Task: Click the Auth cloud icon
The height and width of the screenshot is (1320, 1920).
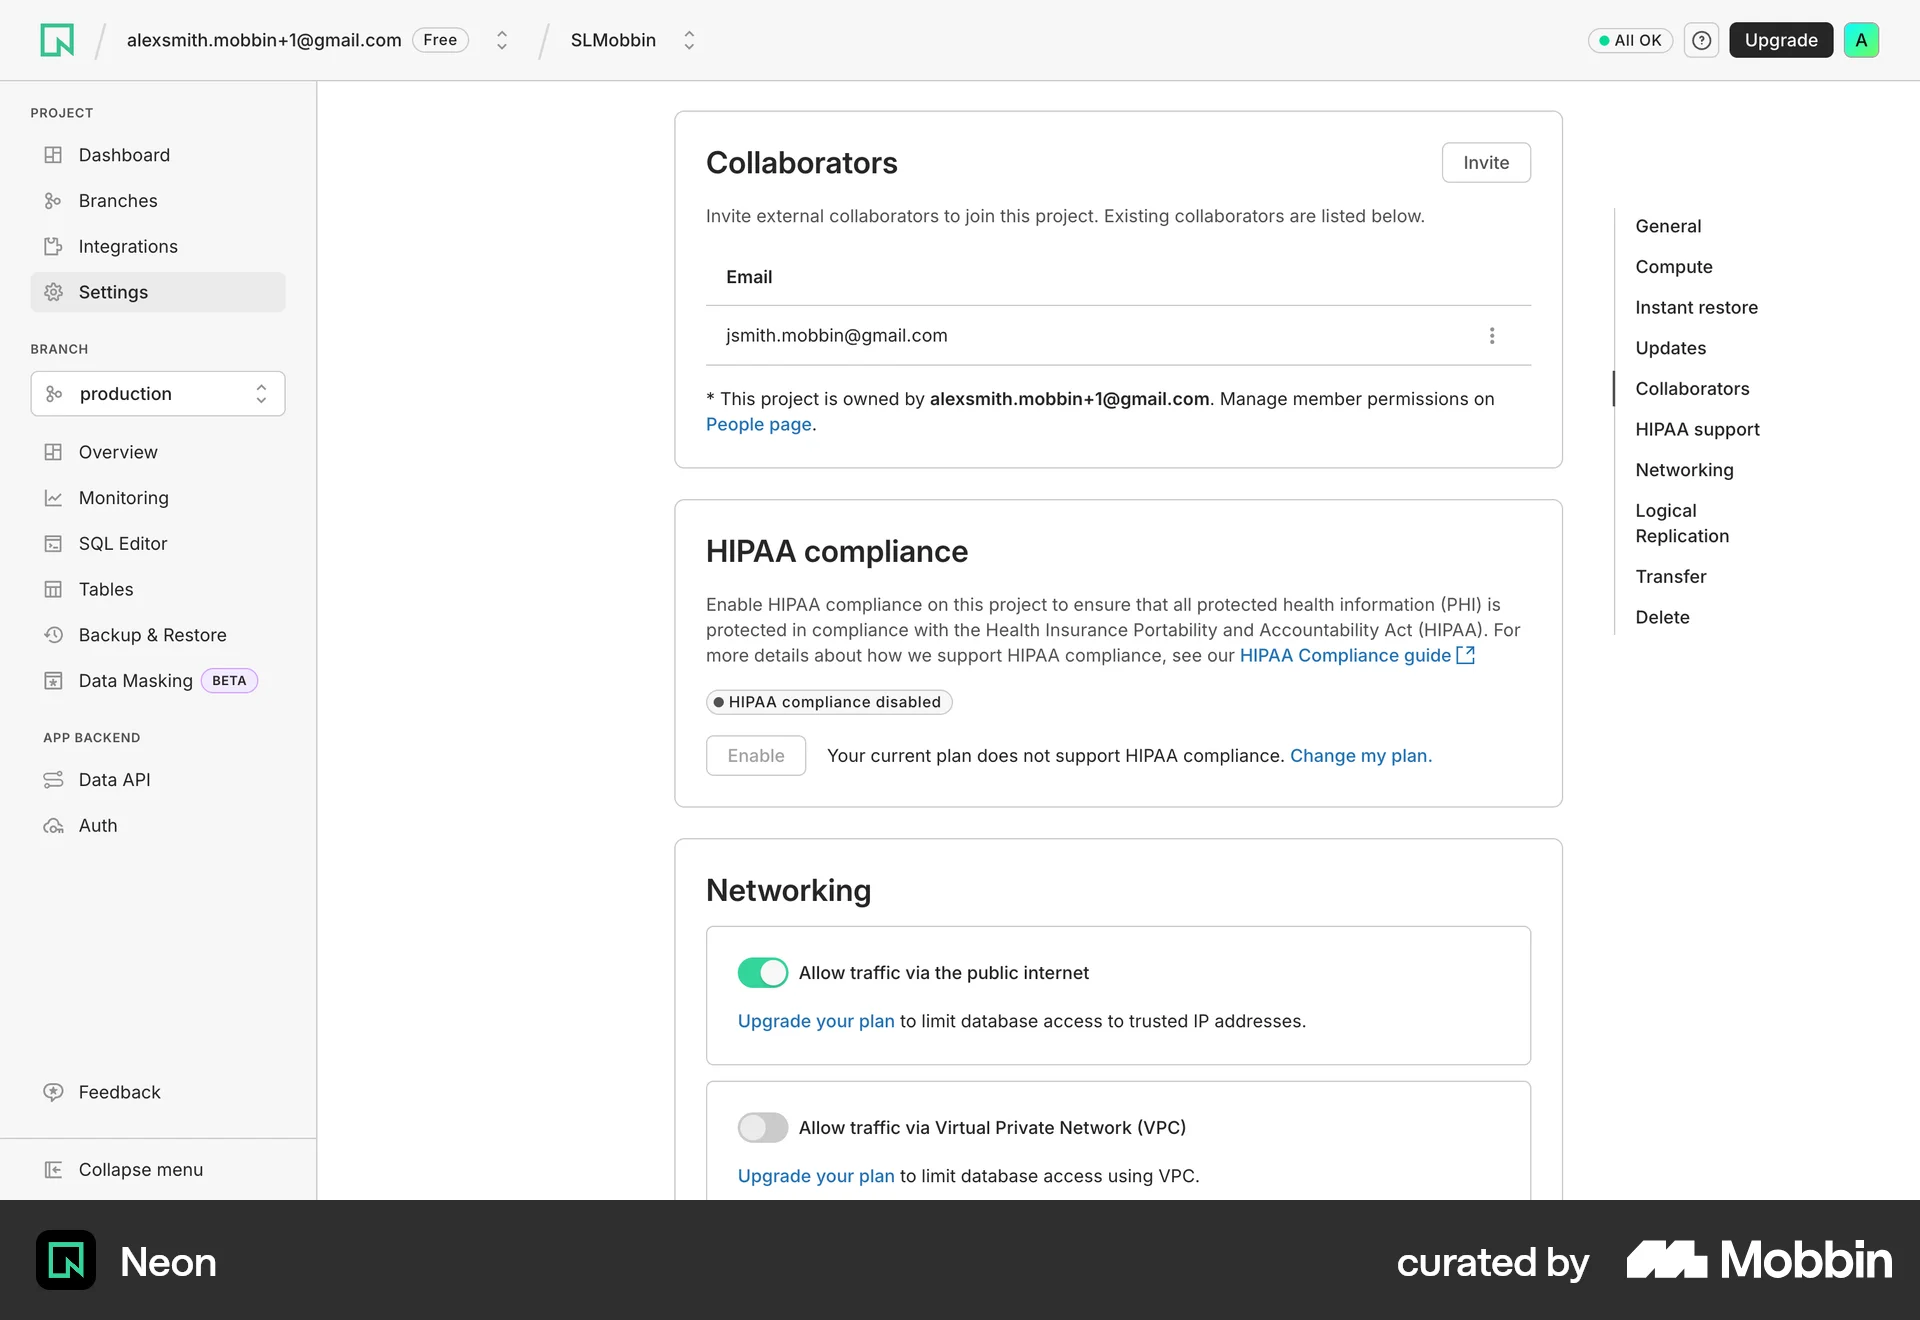Action: tap(53, 826)
